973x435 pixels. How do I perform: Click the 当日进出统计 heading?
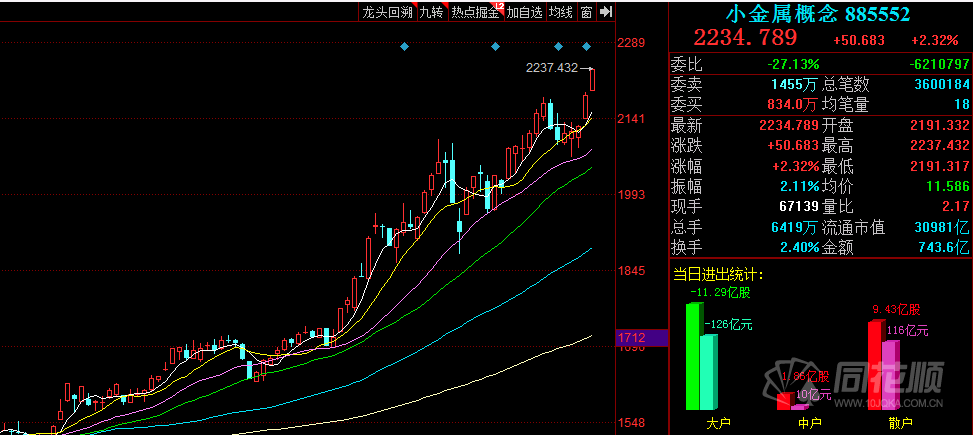pos(718,274)
